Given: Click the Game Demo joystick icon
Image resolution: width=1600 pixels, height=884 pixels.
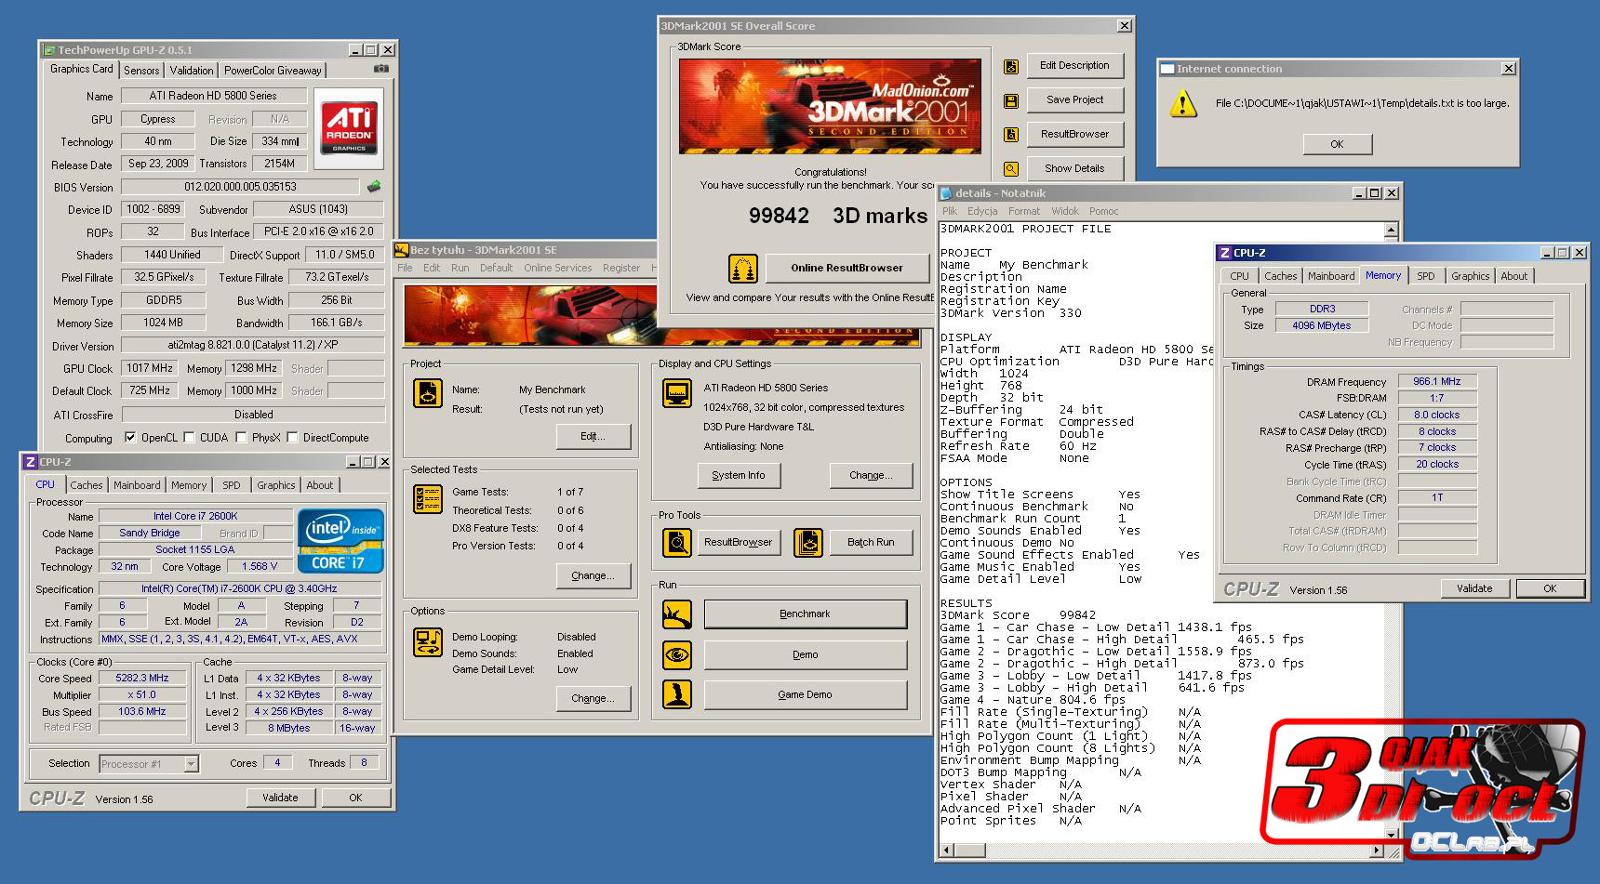Looking at the screenshot, I should pyautogui.click(x=677, y=694).
